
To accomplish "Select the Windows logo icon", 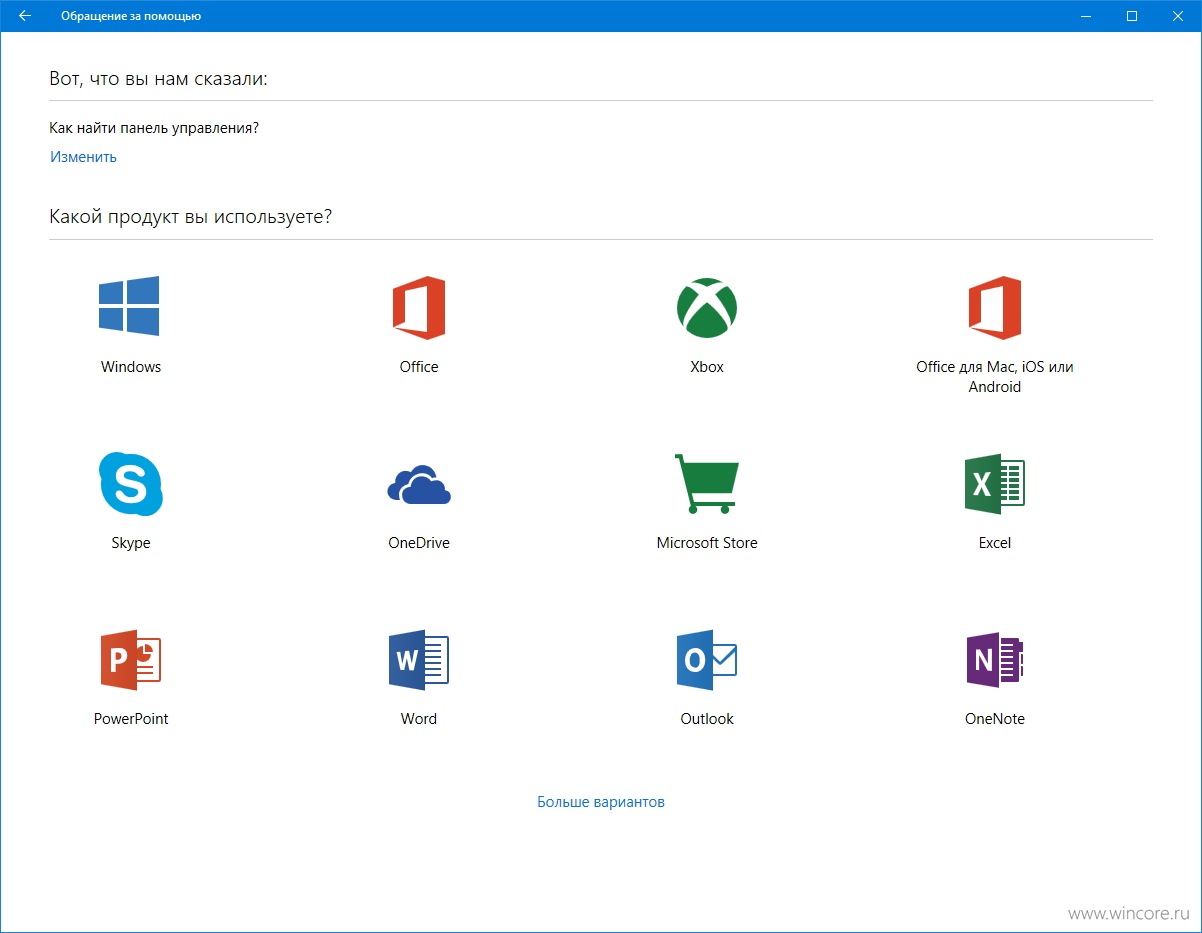I will tap(129, 306).
